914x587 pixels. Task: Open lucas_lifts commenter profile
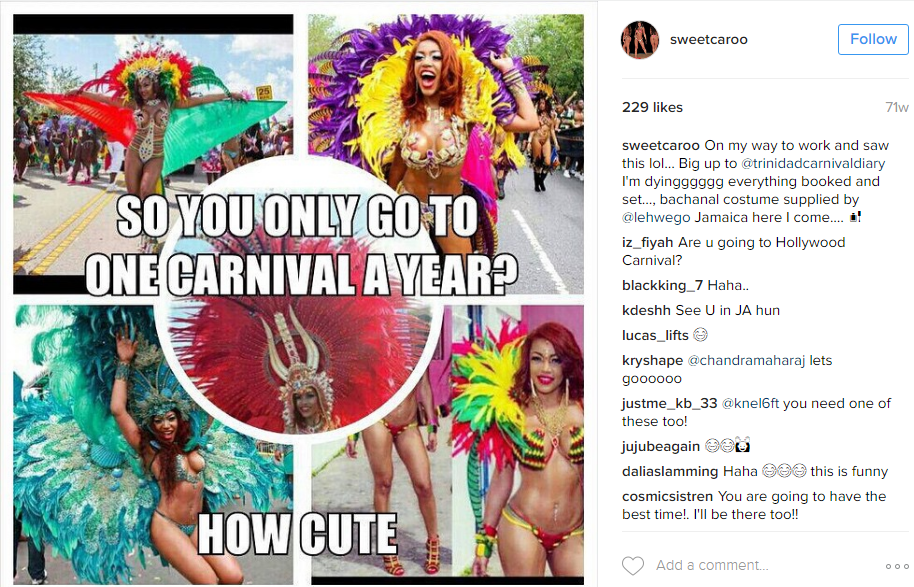(x=655, y=336)
